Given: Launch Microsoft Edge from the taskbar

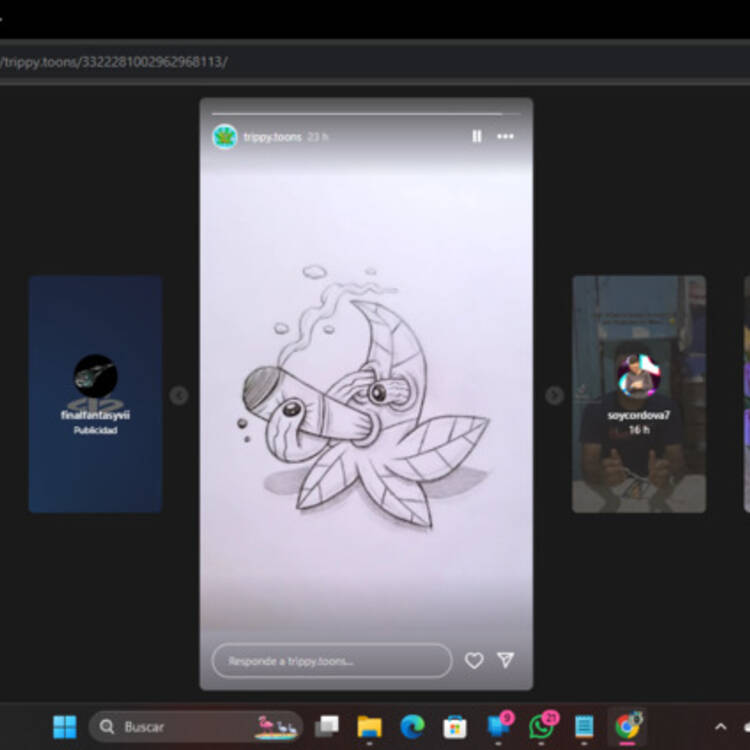Looking at the screenshot, I should click(412, 727).
